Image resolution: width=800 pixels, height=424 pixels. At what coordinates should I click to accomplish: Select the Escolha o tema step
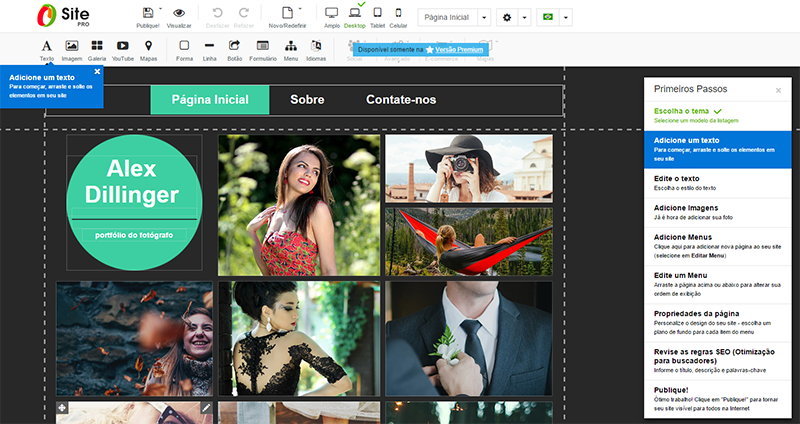[x=717, y=116]
